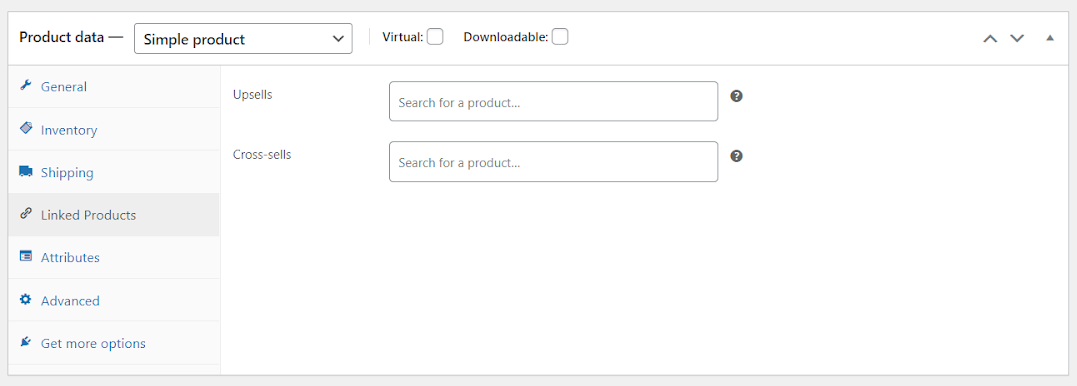Viewport: 1077px width, 386px height.
Task: Click the truck icon beside Shipping
Action: pos(26,171)
